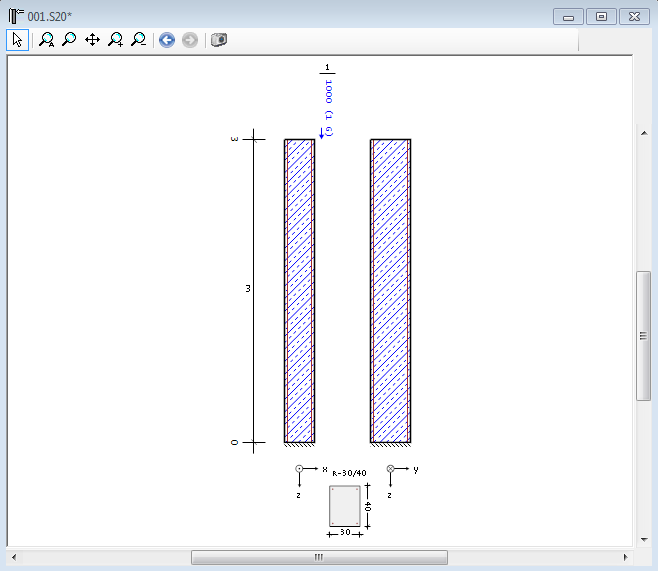Close the 001.S20 window
The height and width of the screenshot is (571, 658).
click(634, 17)
